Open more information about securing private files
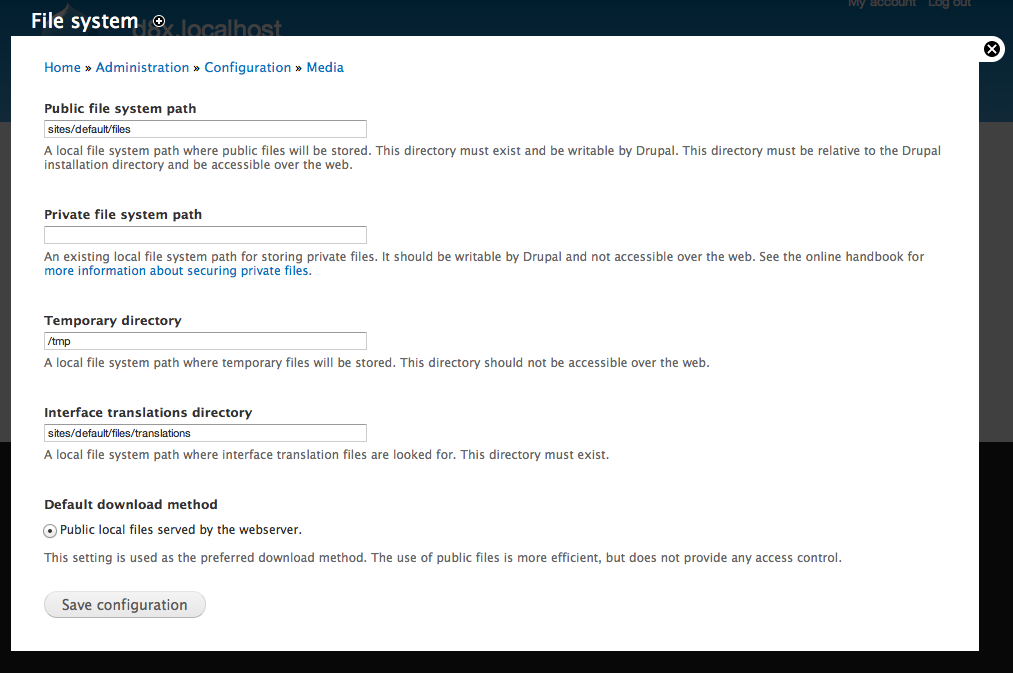 [177, 271]
